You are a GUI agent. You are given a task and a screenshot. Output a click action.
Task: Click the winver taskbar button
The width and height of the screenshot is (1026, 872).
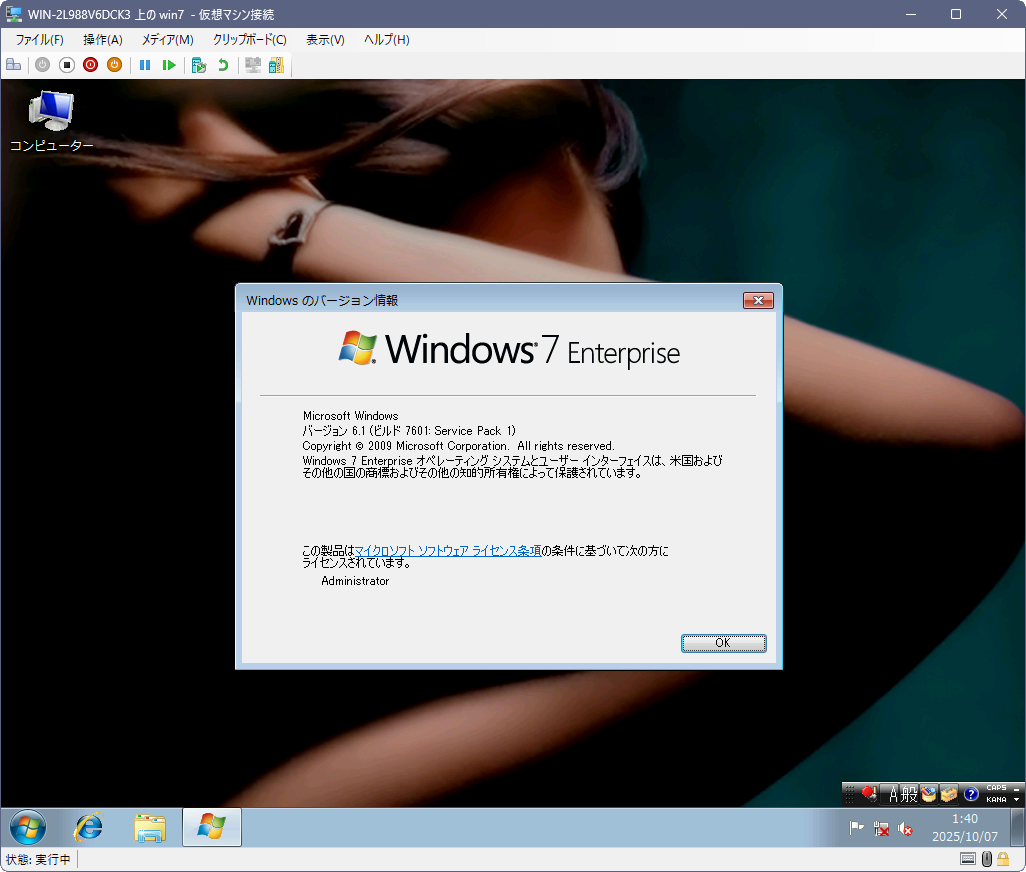pos(211,827)
